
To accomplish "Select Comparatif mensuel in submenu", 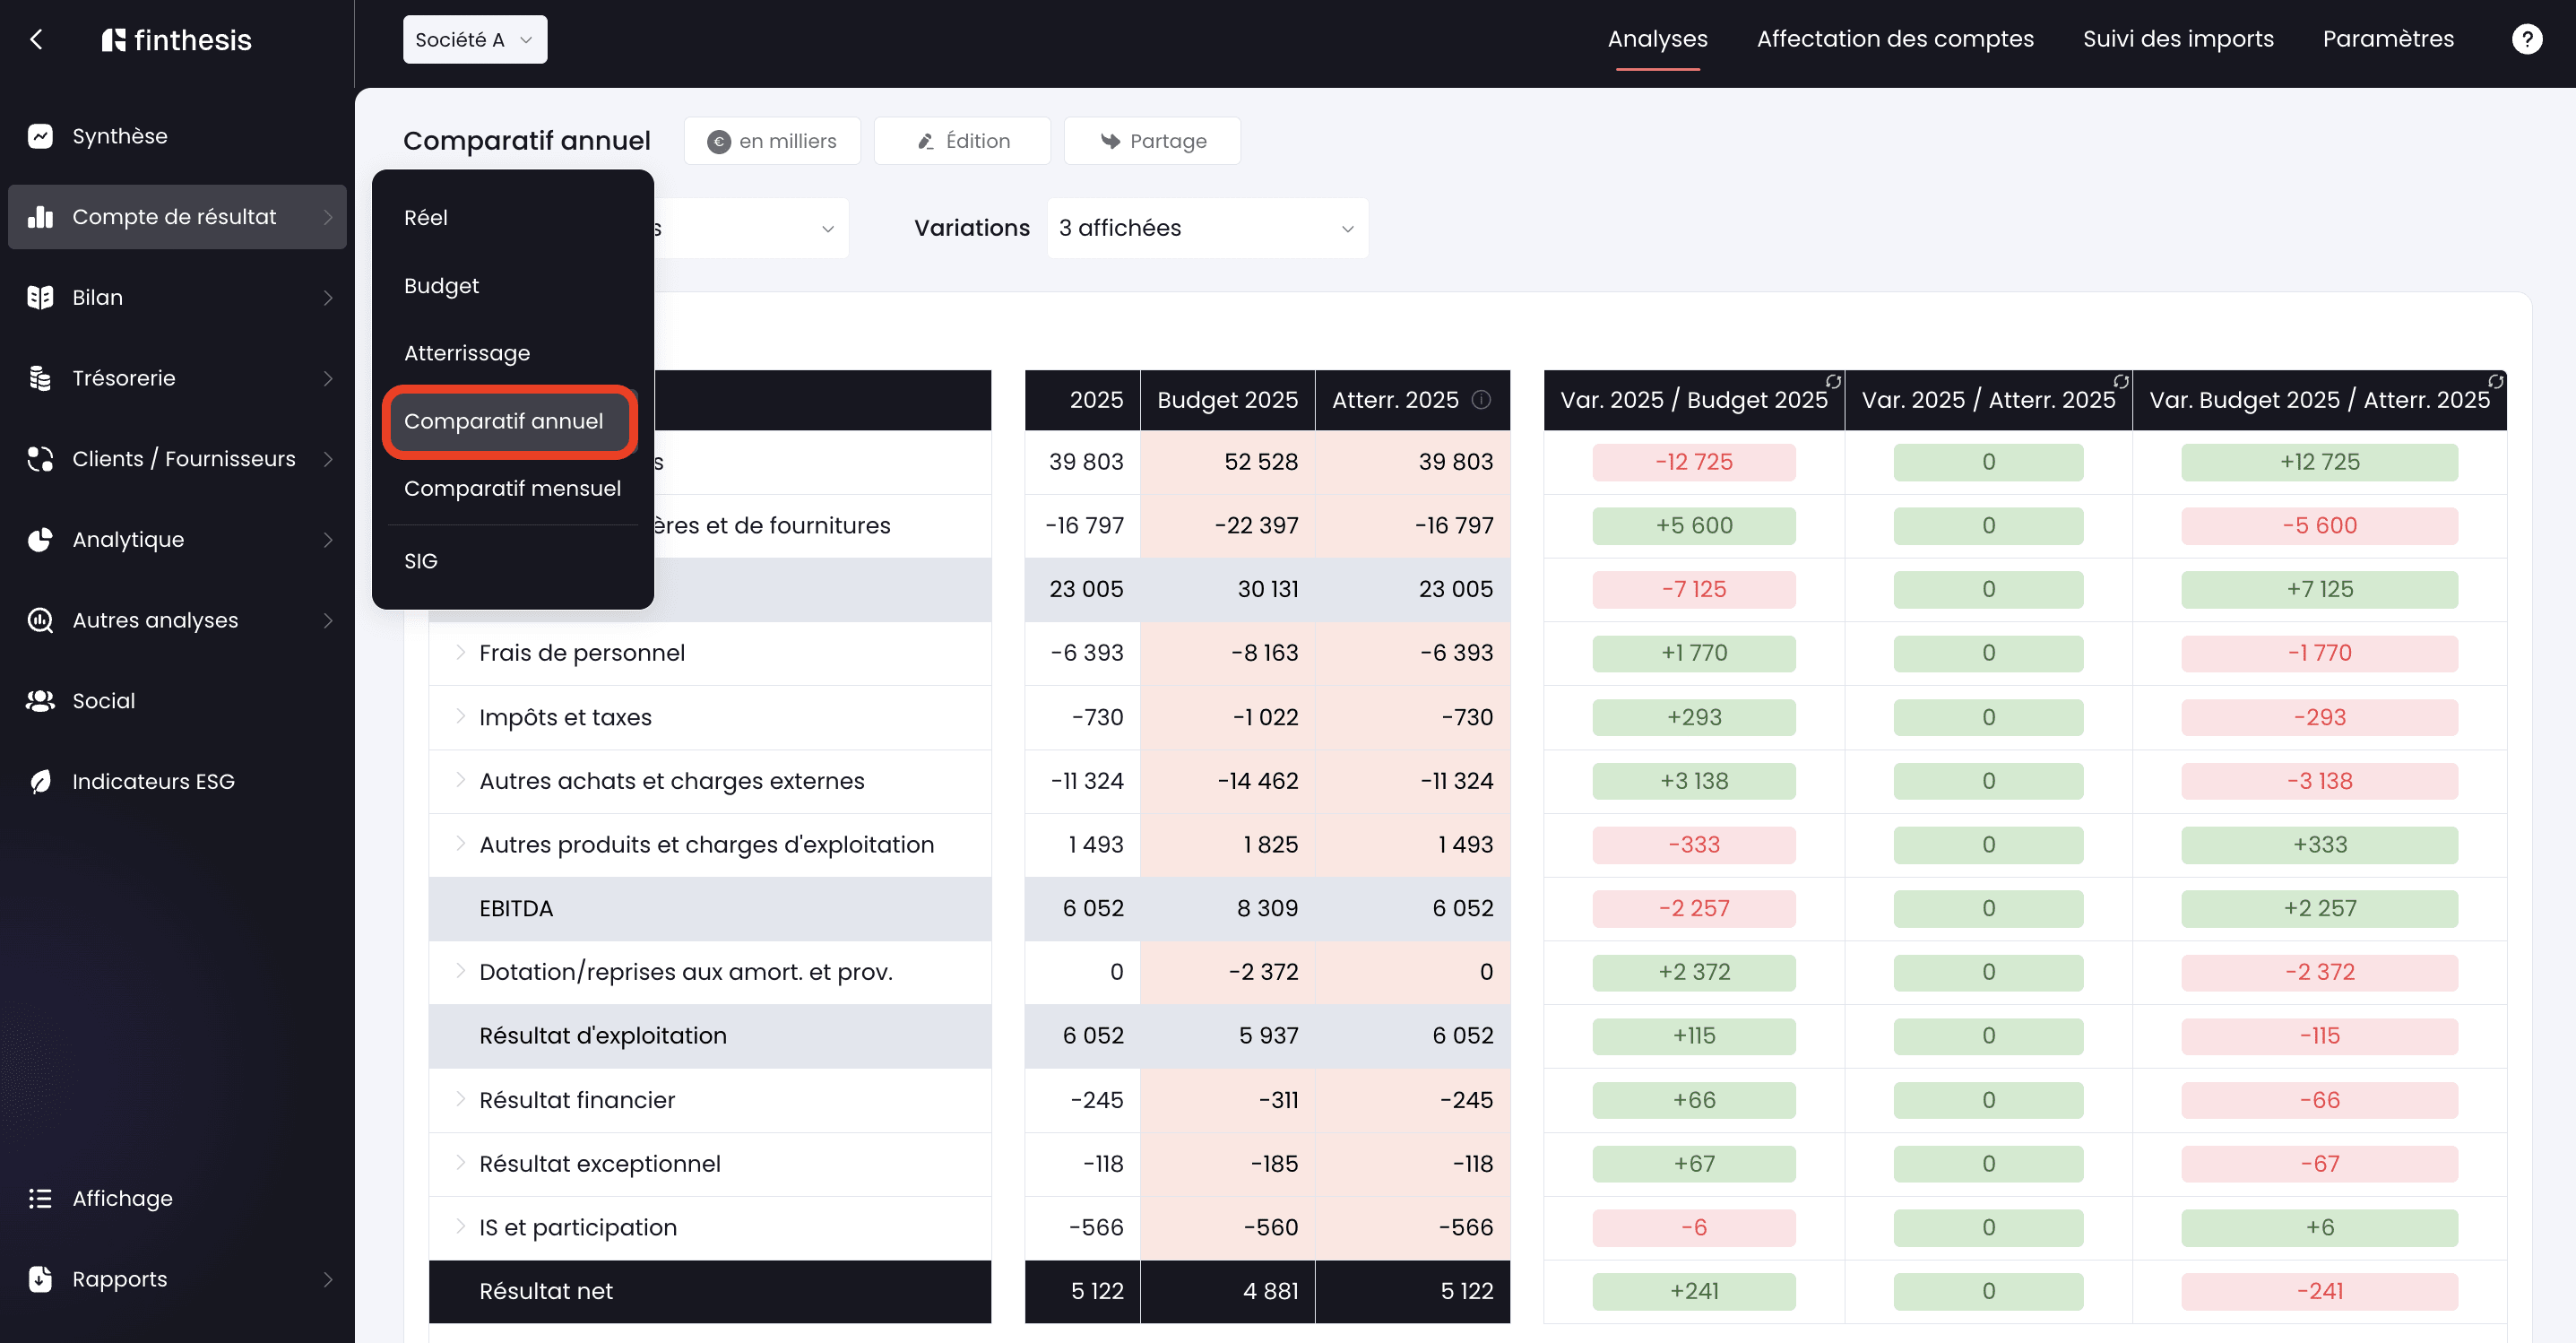I will tap(512, 488).
